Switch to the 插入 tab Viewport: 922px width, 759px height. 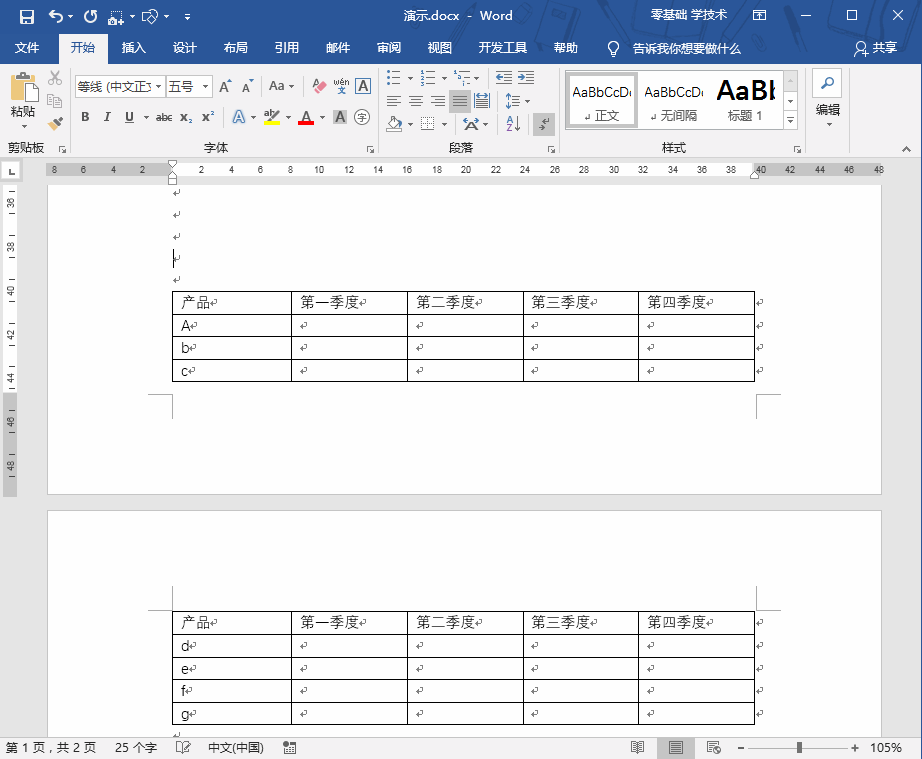133,48
